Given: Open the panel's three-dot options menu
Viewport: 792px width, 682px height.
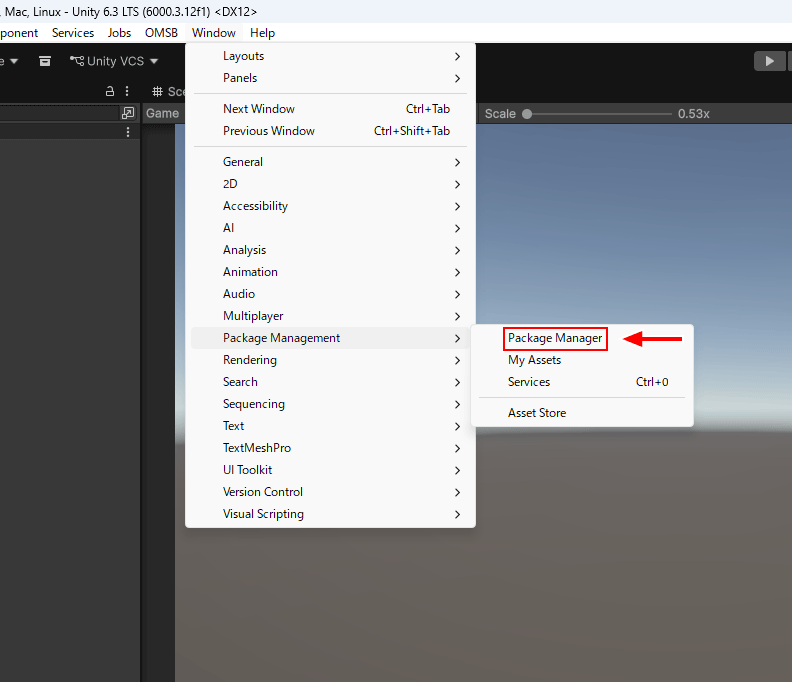Looking at the screenshot, I should pyautogui.click(x=127, y=91).
